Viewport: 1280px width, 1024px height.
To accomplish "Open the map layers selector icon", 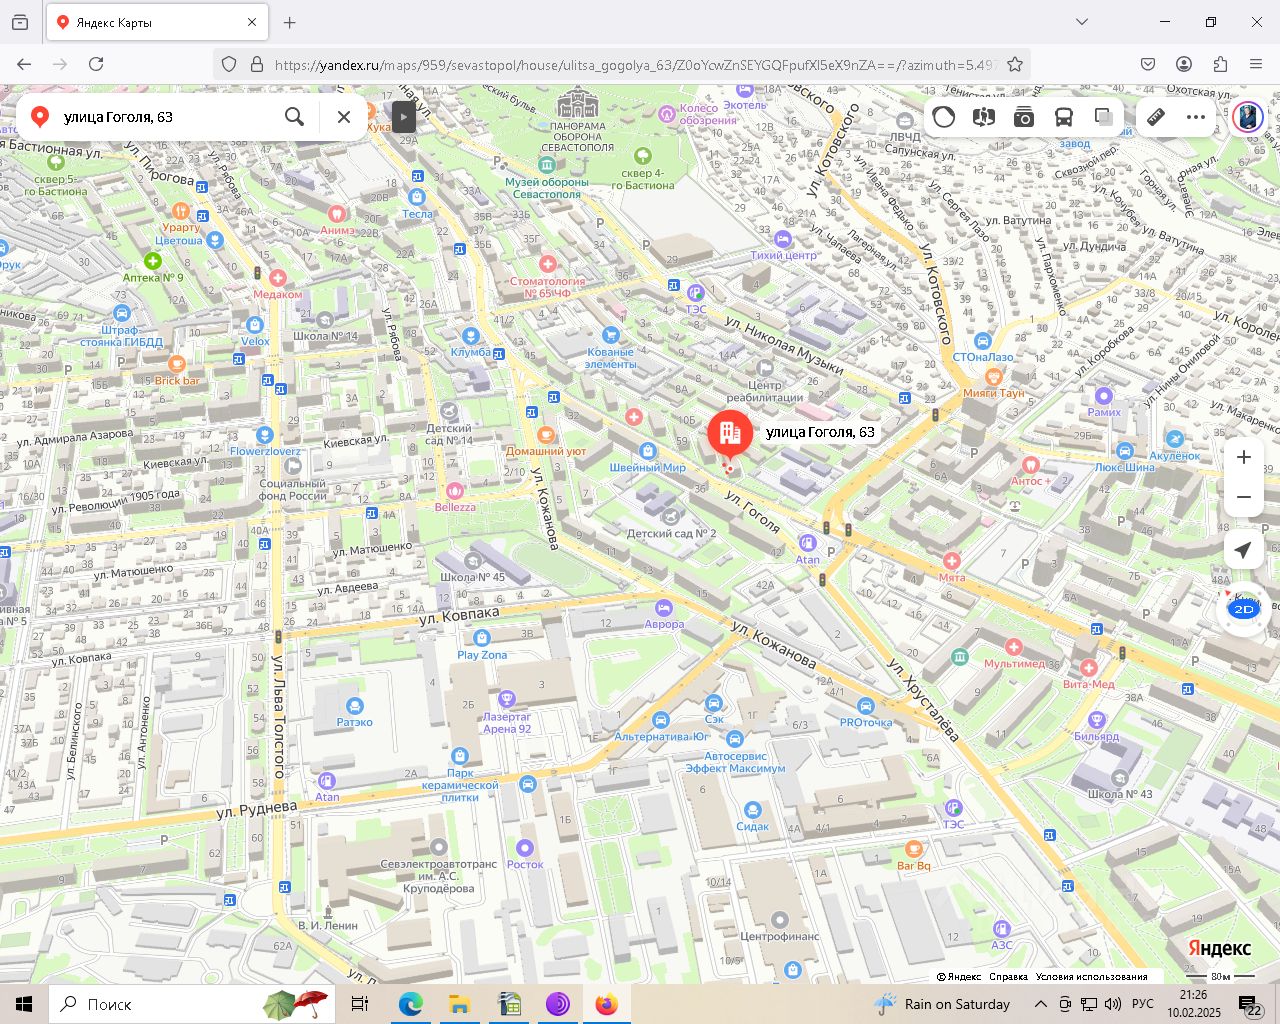I will coord(1104,117).
